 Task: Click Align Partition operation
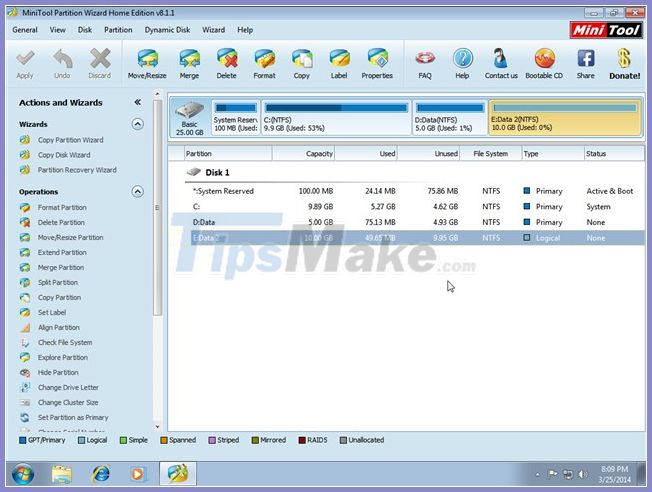pyautogui.click(x=49, y=327)
